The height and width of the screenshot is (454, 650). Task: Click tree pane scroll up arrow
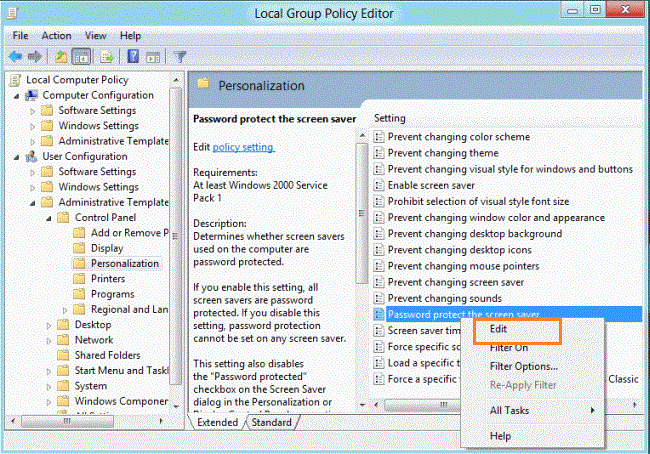[176, 80]
